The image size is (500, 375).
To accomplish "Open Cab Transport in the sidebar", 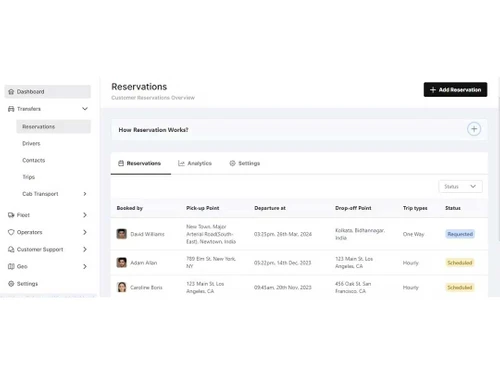I will (40, 194).
